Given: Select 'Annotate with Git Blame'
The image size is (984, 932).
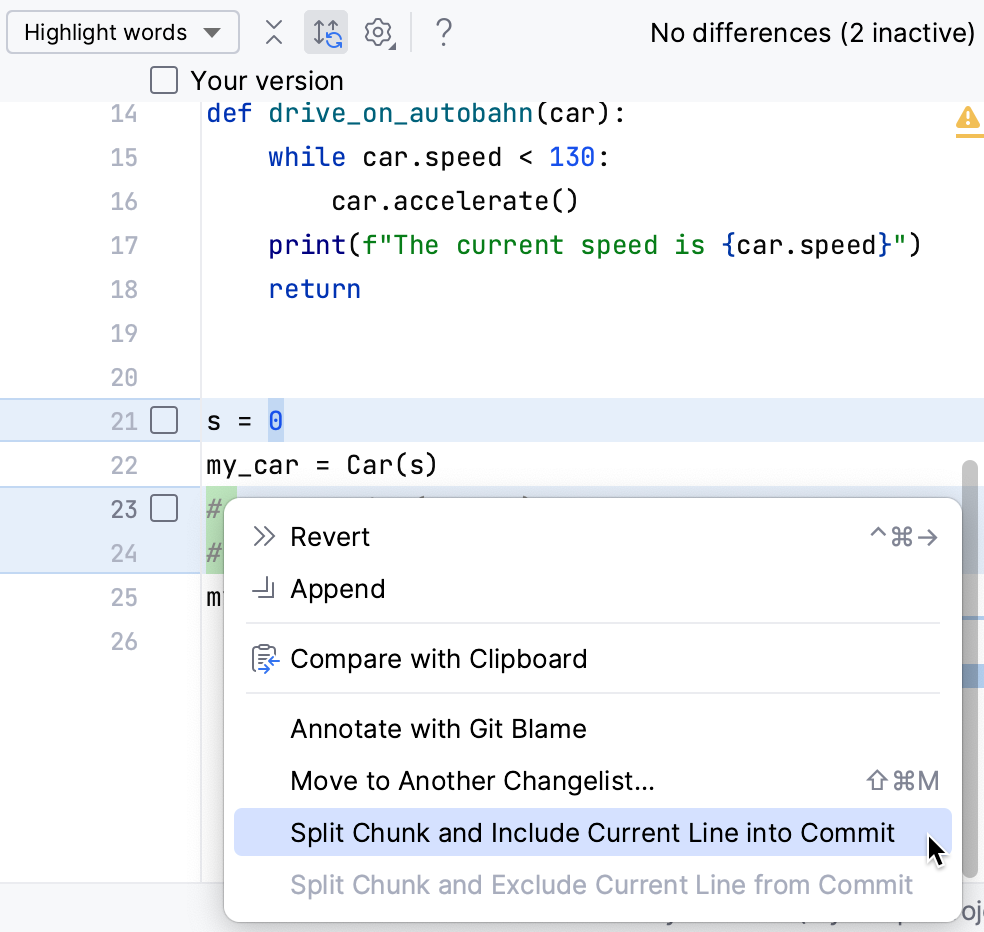Looking at the screenshot, I should click(437, 729).
